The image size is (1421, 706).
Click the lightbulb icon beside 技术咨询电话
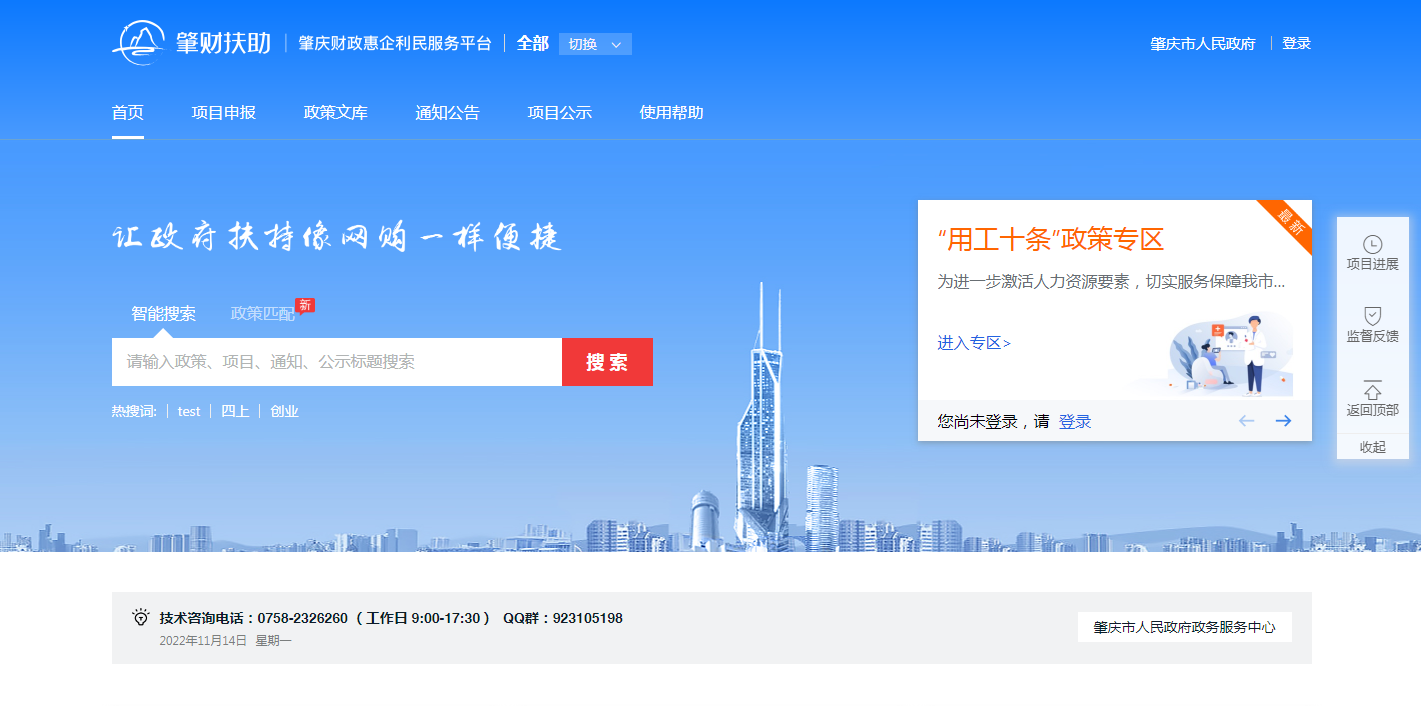coord(141,618)
